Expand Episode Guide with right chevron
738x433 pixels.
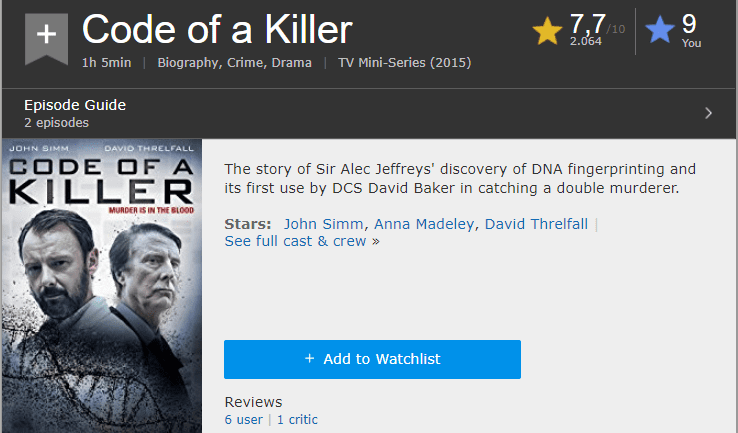[x=708, y=113]
